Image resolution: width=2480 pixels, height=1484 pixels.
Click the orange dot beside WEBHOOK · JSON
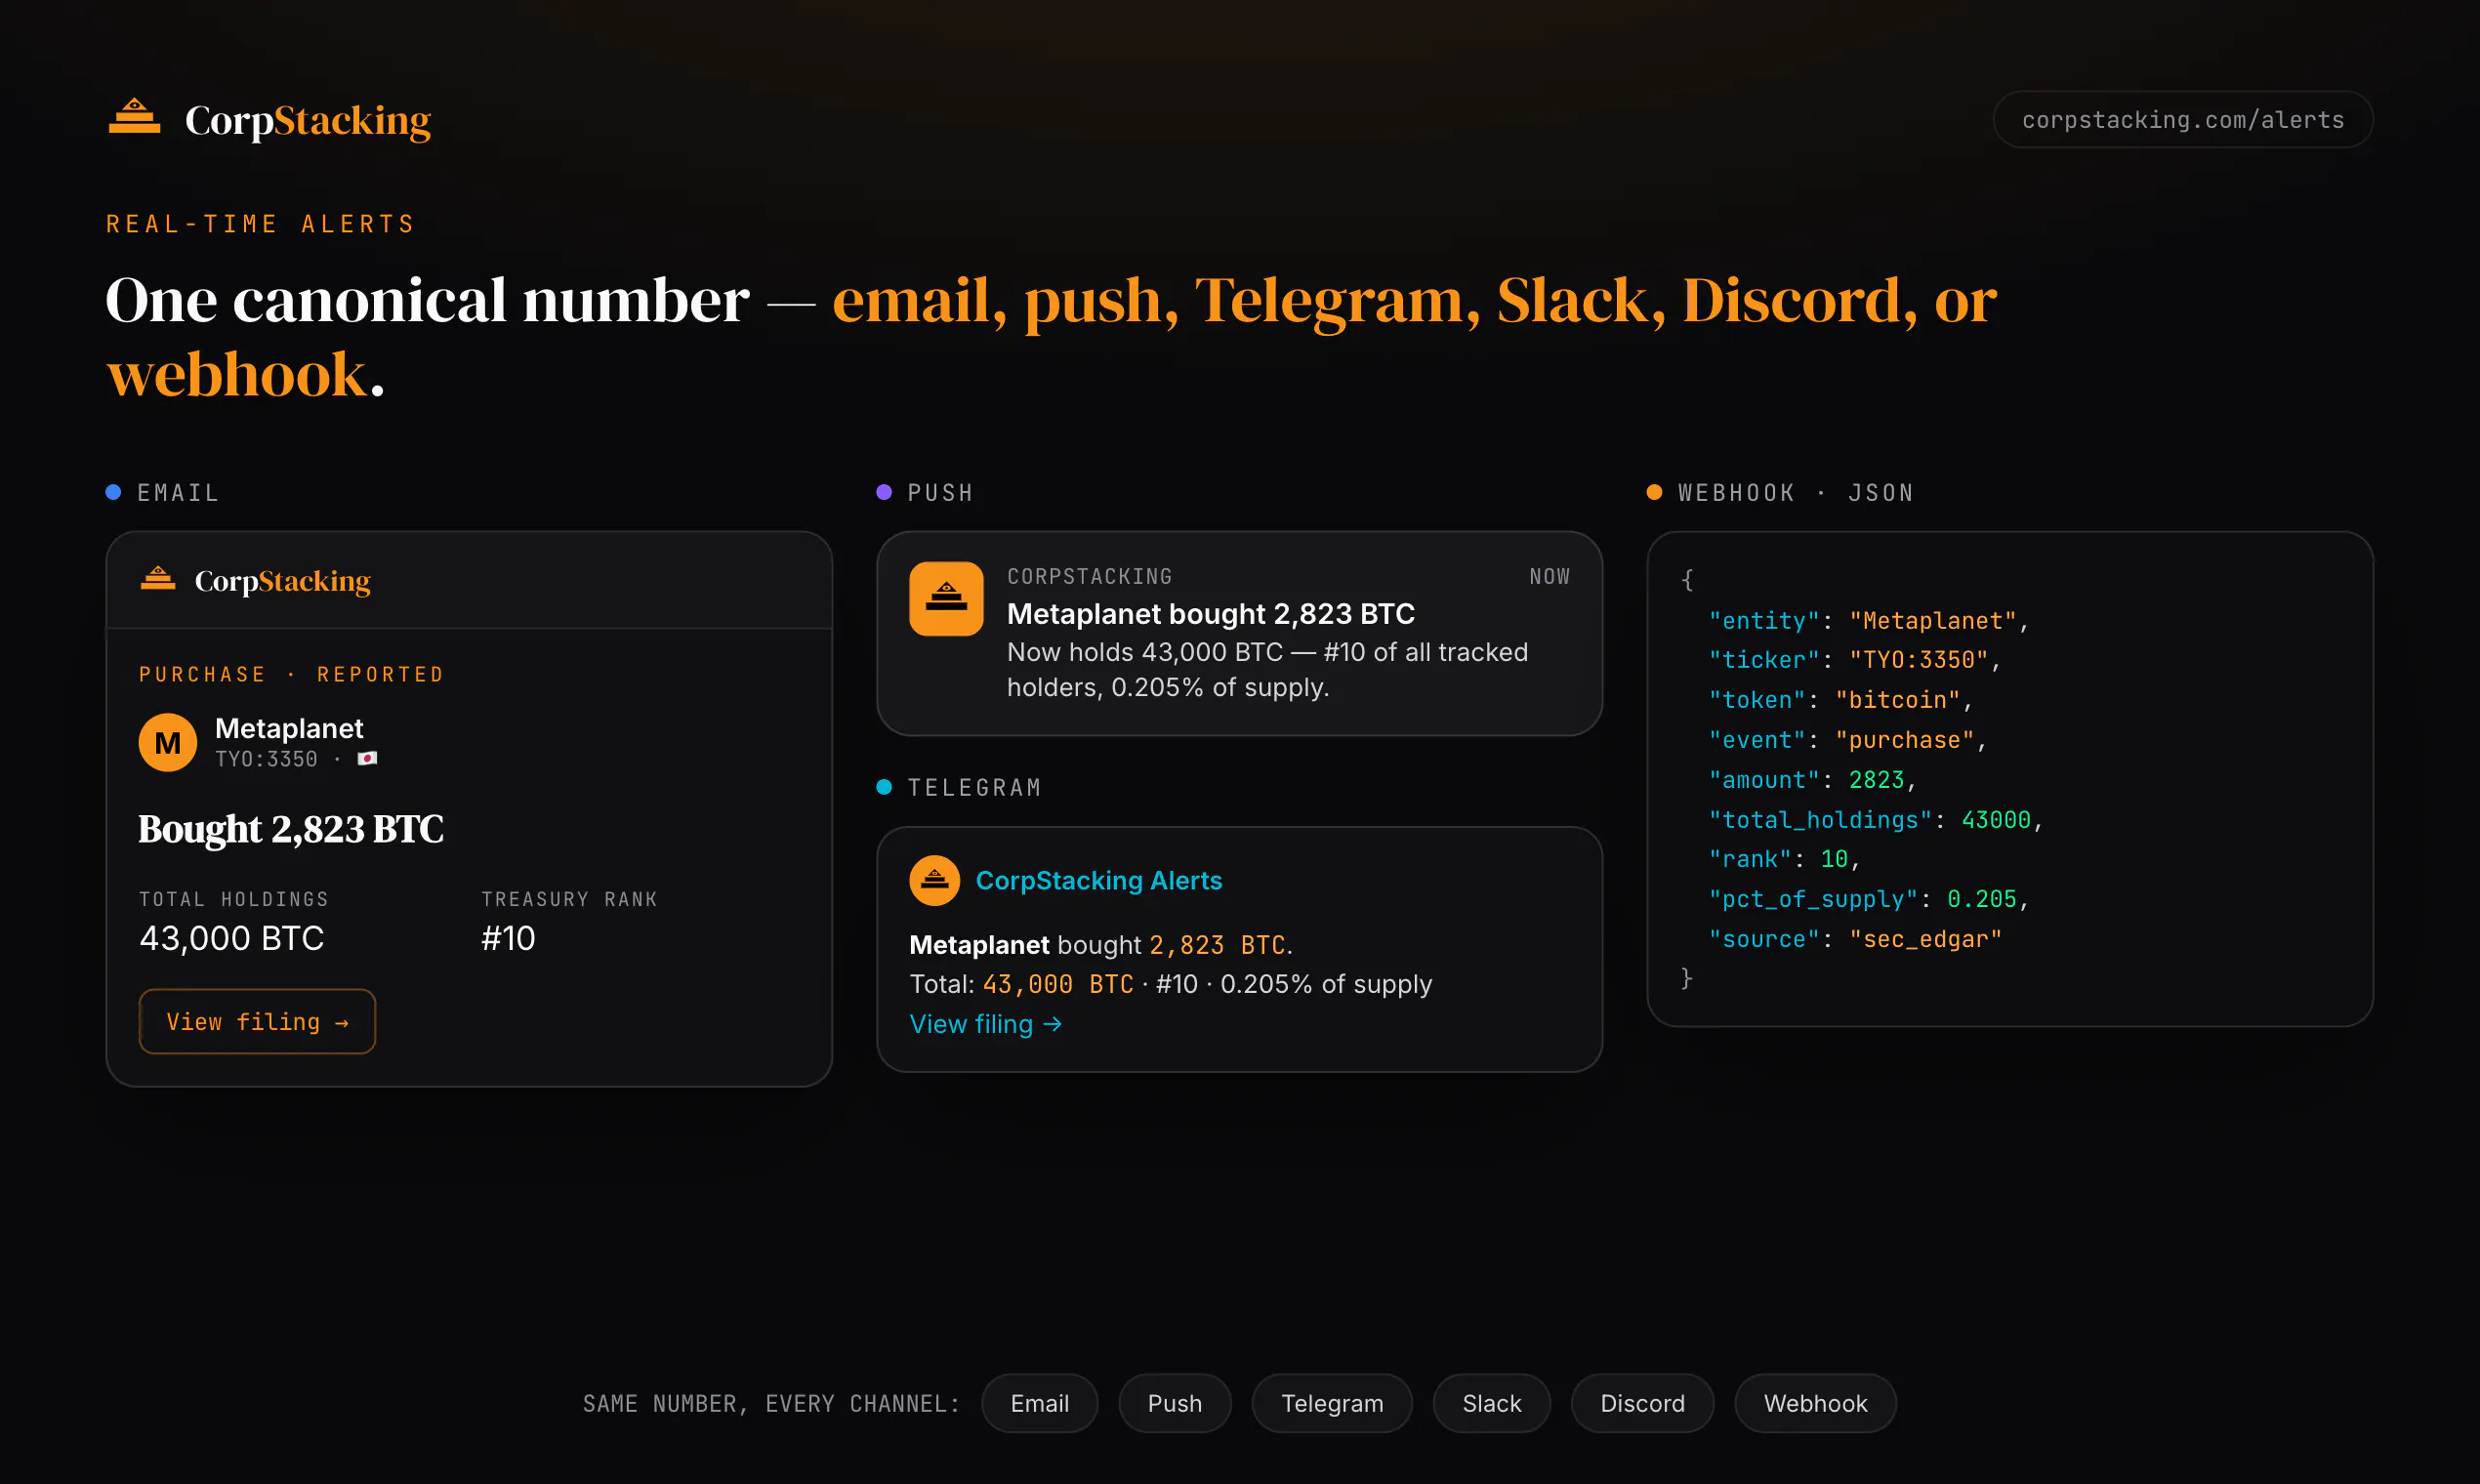[1654, 492]
